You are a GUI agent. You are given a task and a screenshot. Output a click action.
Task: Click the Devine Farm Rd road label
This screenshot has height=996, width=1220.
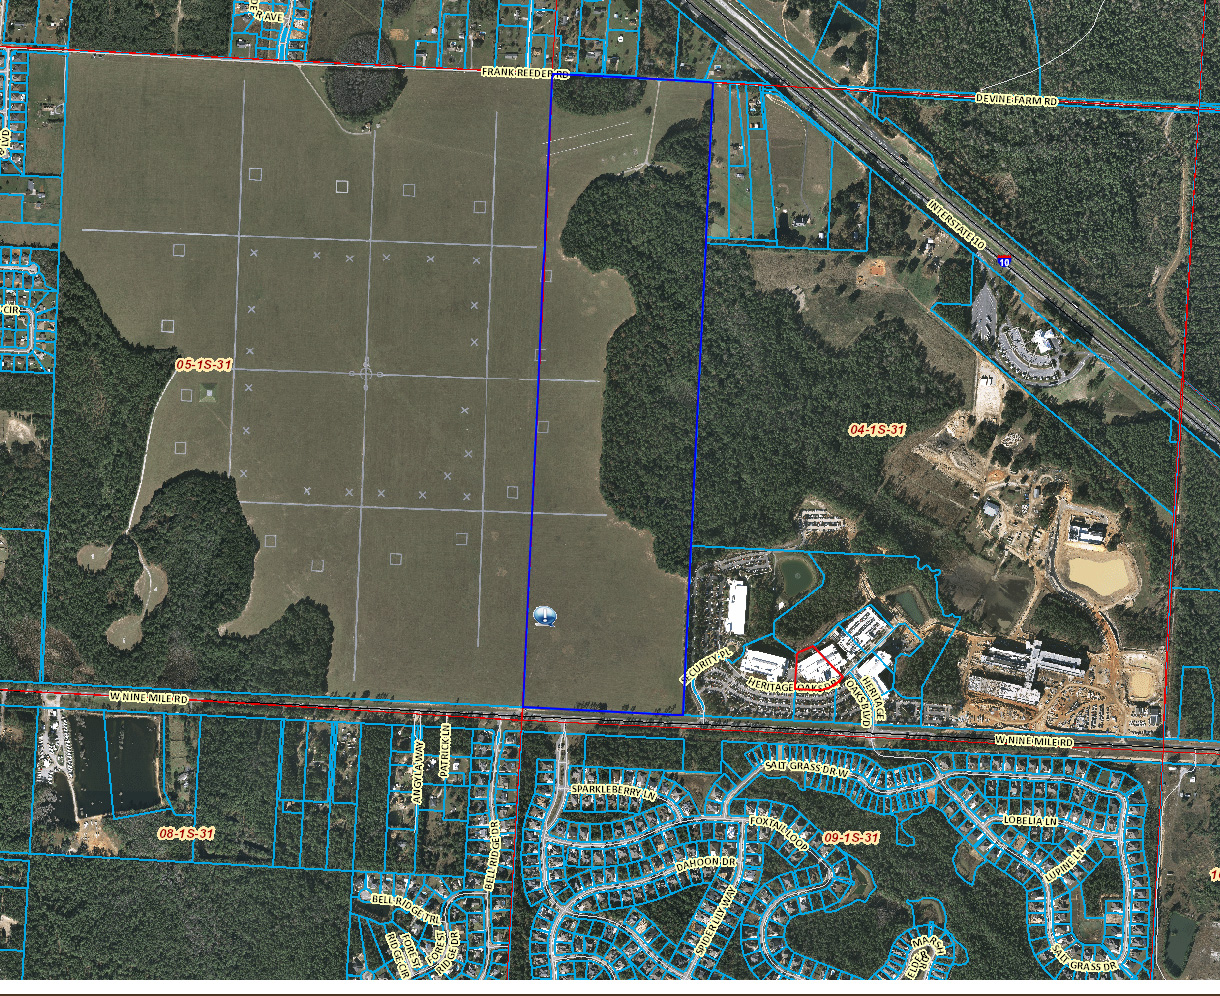coord(1016,98)
